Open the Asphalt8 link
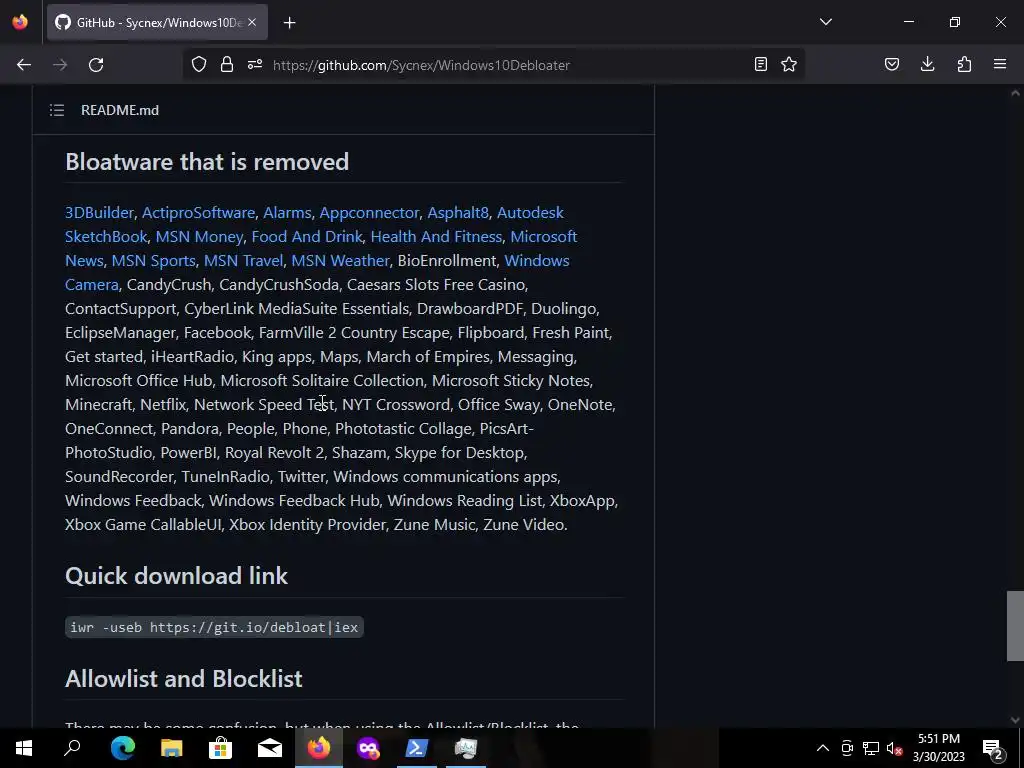 click(458, 212)
